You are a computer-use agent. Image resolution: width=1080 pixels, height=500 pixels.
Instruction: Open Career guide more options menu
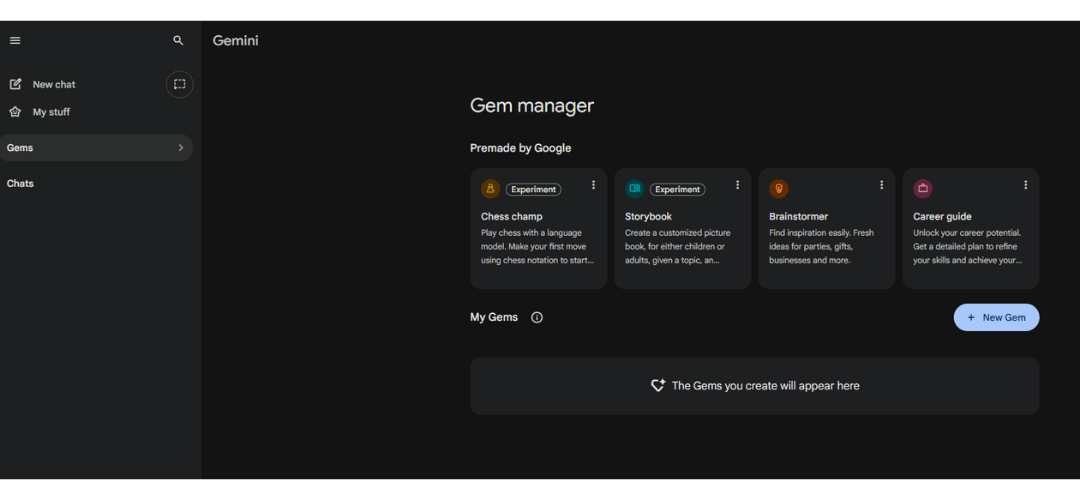tap(1026, 185)
